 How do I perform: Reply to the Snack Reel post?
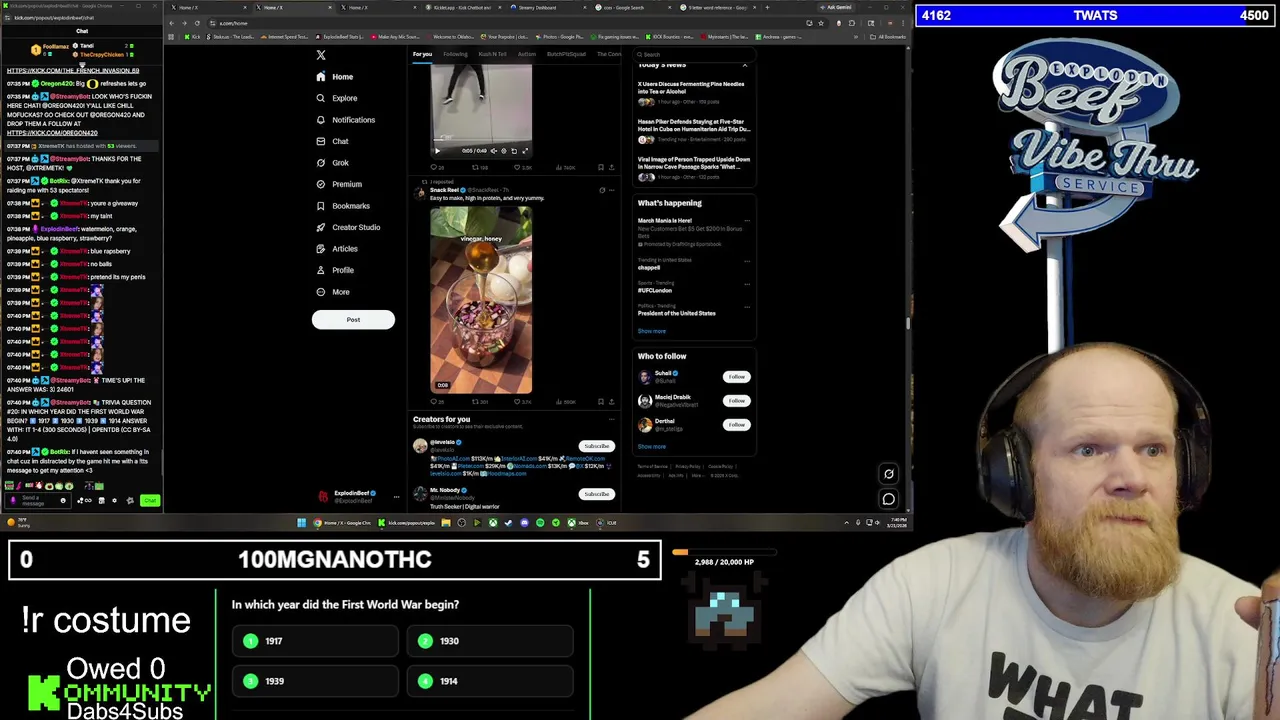coord(437,402)
